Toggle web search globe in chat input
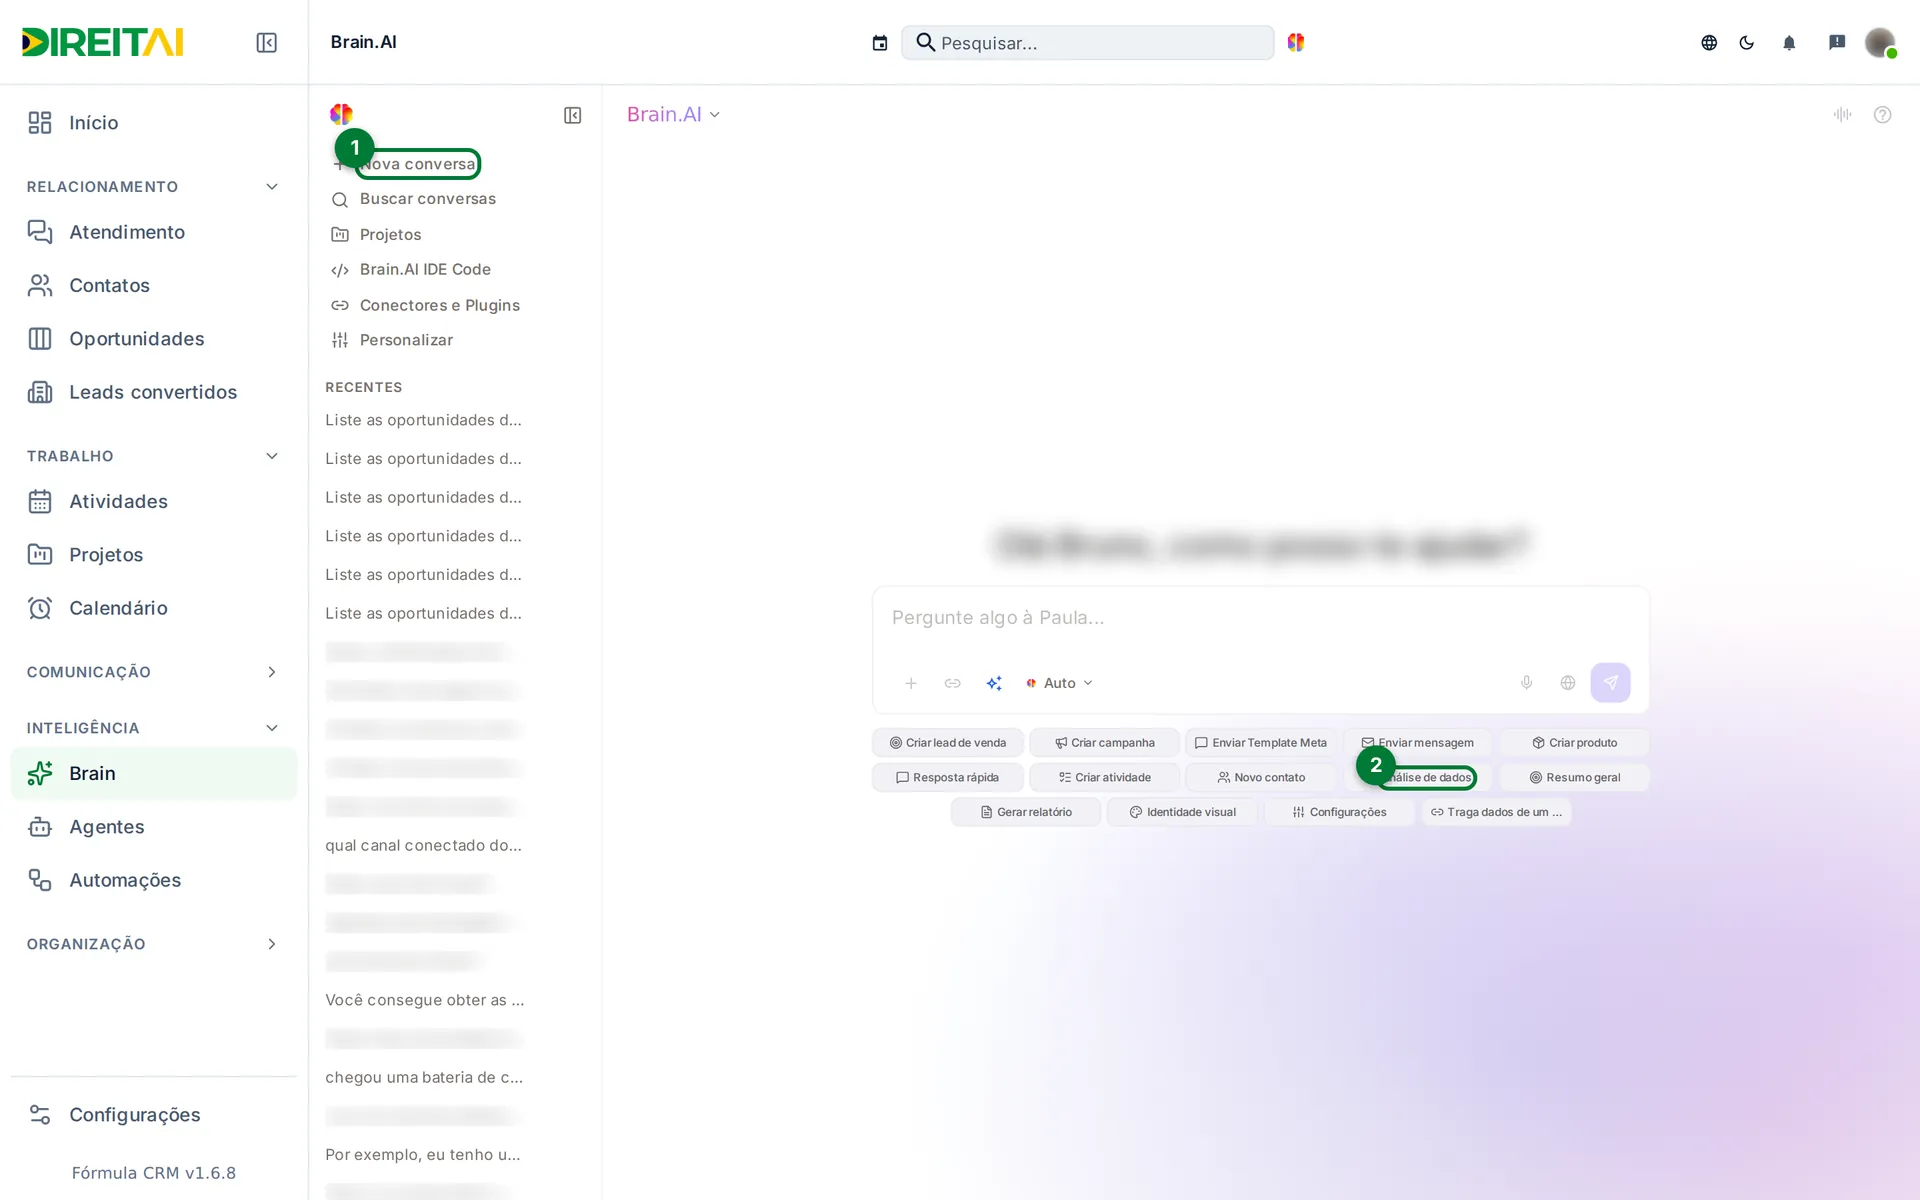The image size is (1920, 1200). tap(1568, 683)
